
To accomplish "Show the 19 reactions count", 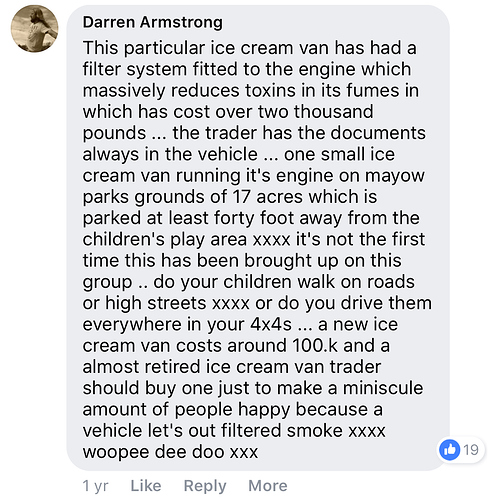I will click(x=471, y=450).
